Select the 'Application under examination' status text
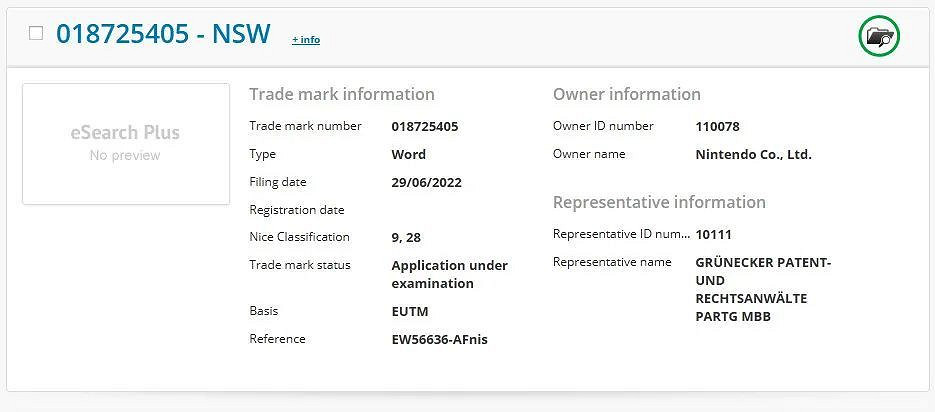The height and width of the screenshot is (412, 935). point(449,275)
